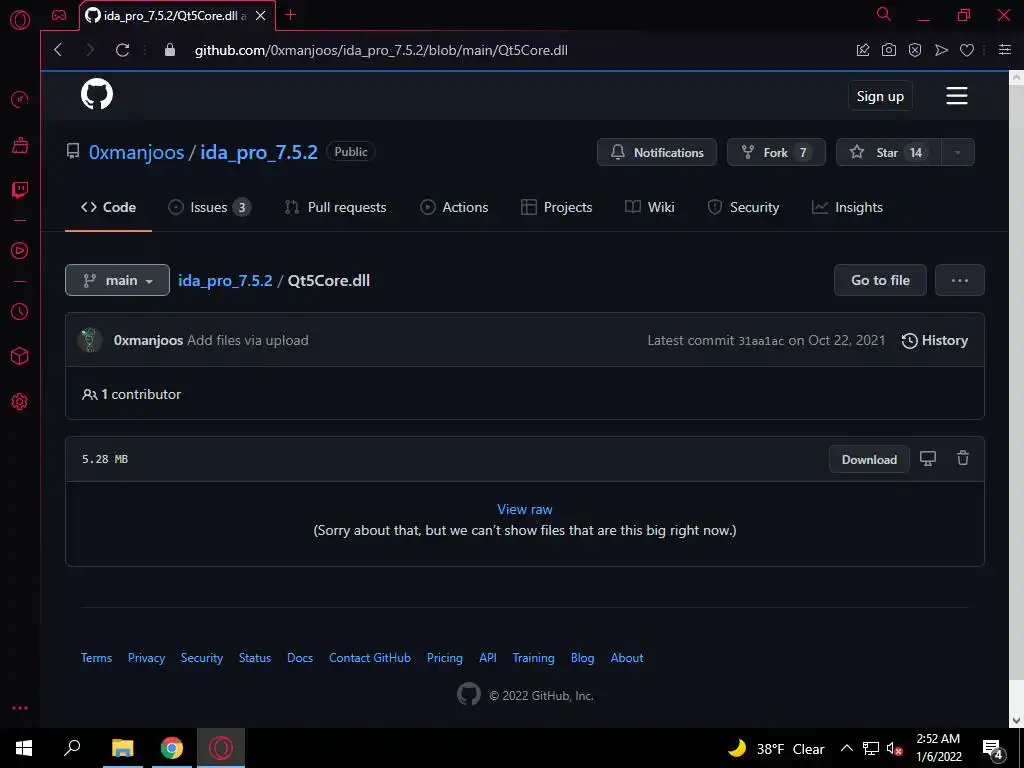Open file with GitHub Desktop icon
The height and width of the screenshot is (768, 1024).
click(928, 458)
